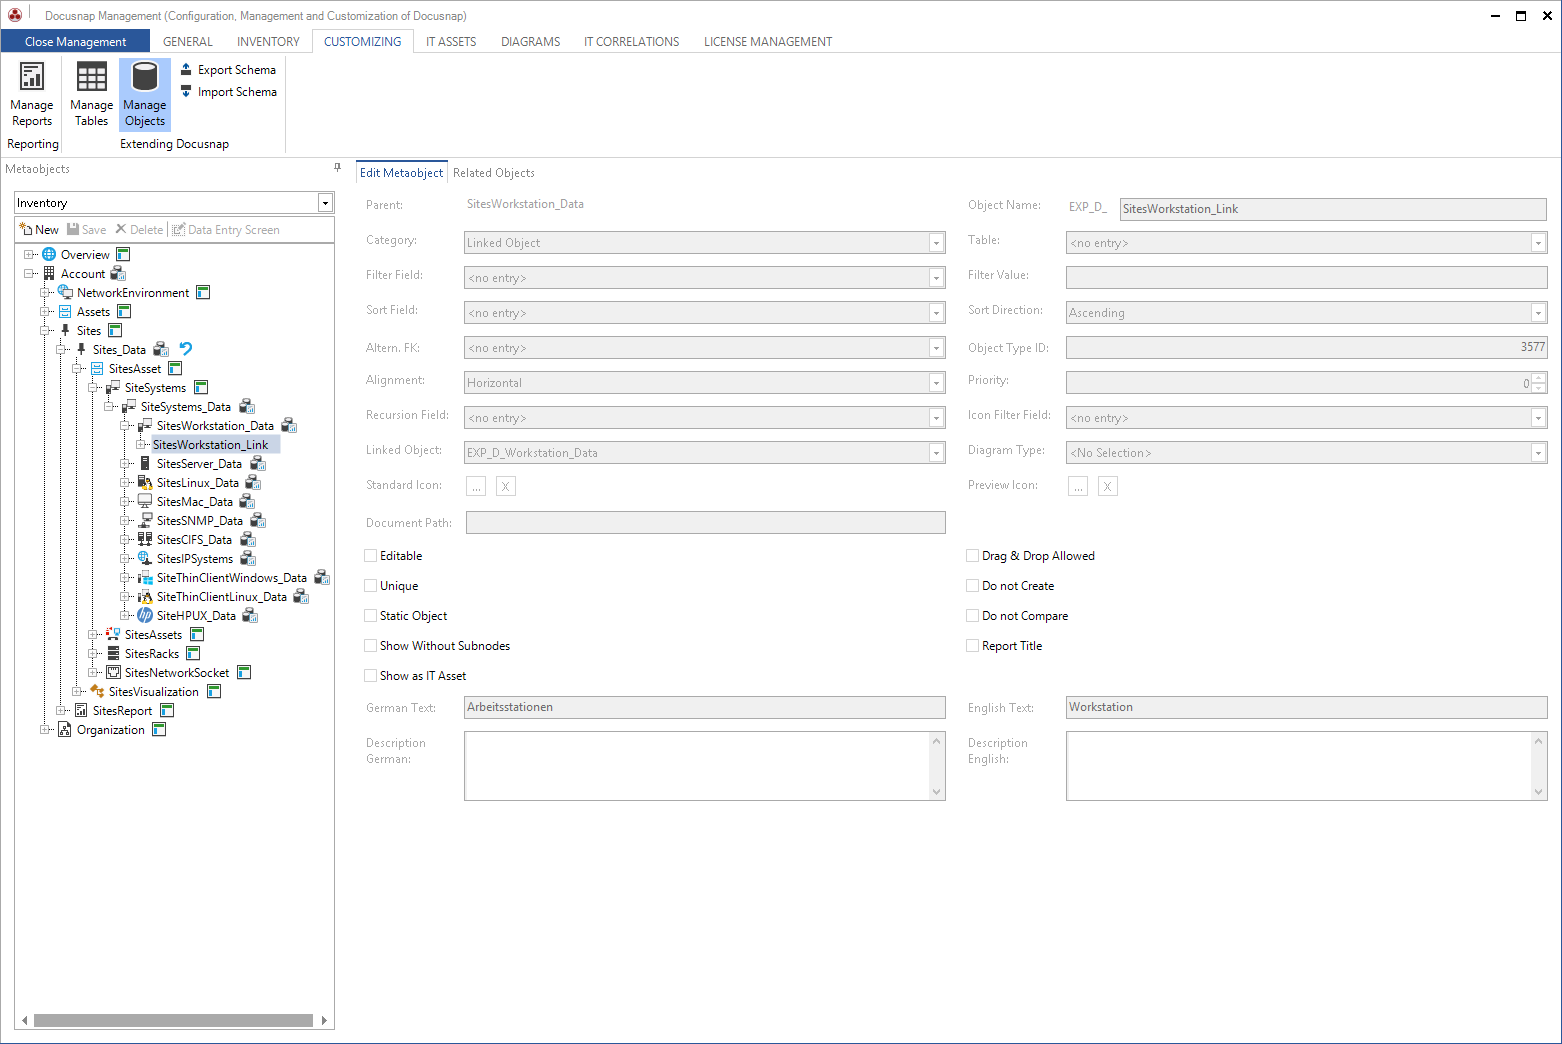Clear the Preview Icon with X button
1562x1044 pixels.
click(1108, 486)
